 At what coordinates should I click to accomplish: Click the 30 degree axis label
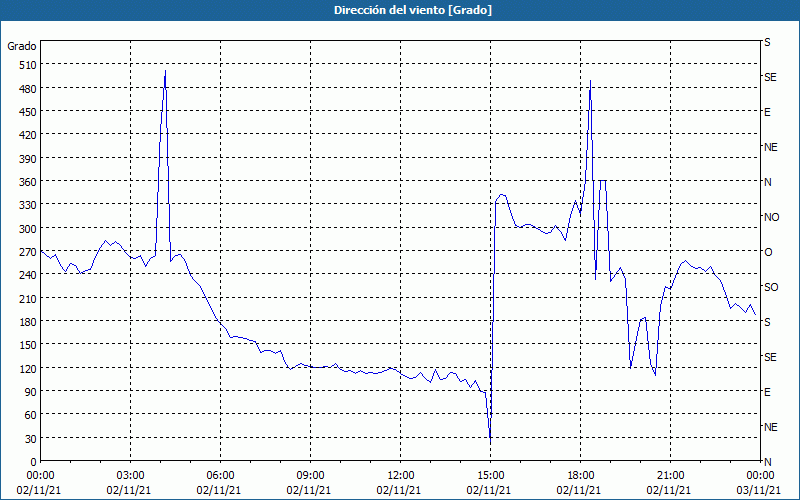click(31, 439)
